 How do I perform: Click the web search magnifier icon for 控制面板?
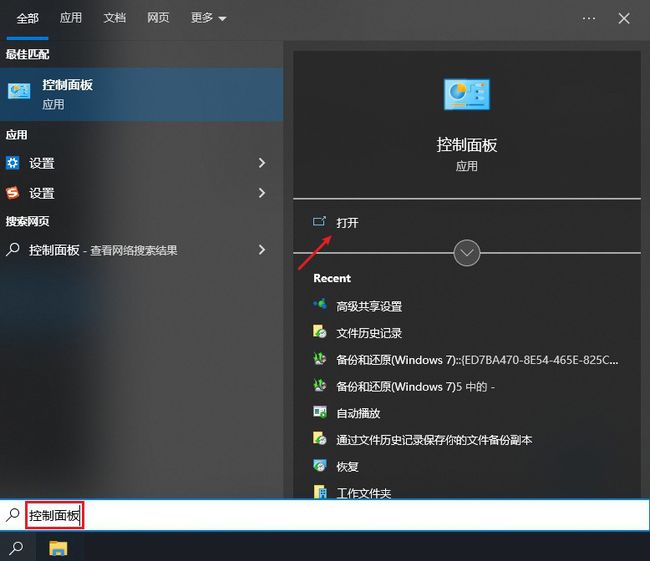point(13,250)
